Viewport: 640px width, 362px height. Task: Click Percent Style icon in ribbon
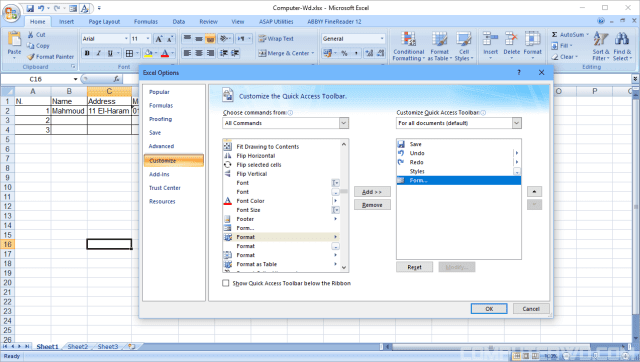click(344, 53)
